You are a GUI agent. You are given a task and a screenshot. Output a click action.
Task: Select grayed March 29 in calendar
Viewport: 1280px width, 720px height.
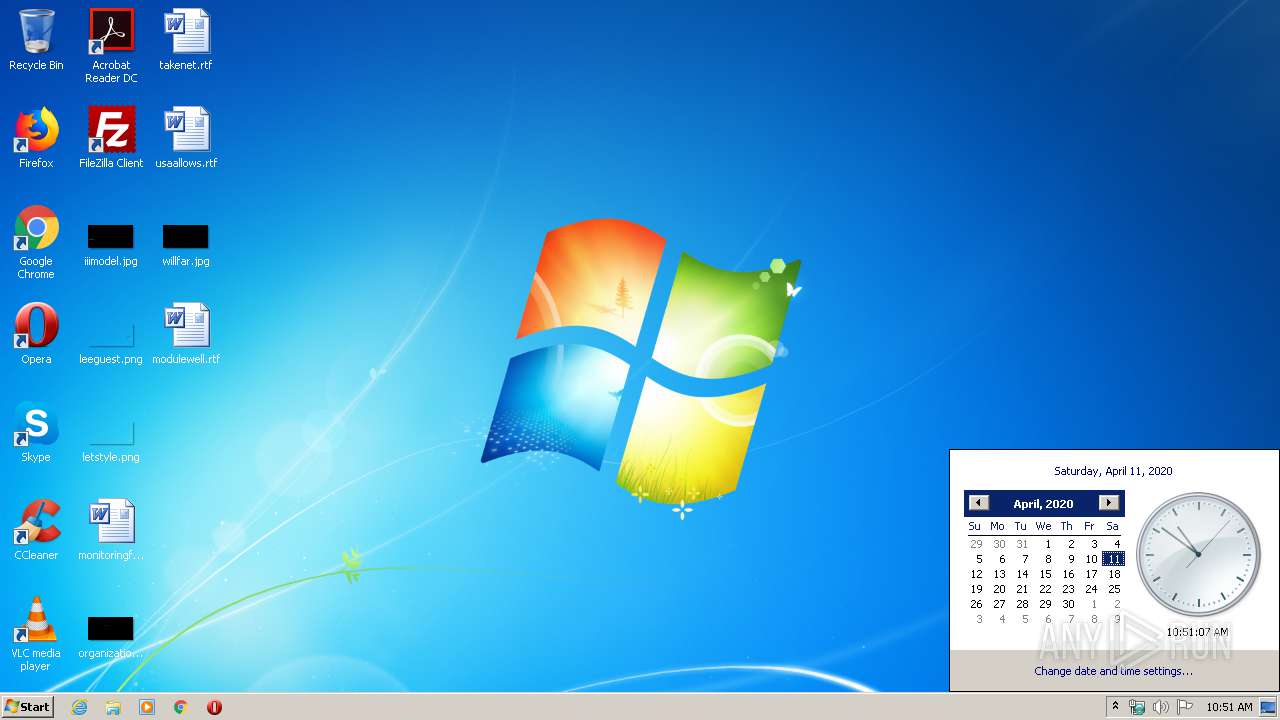point(976,544)
